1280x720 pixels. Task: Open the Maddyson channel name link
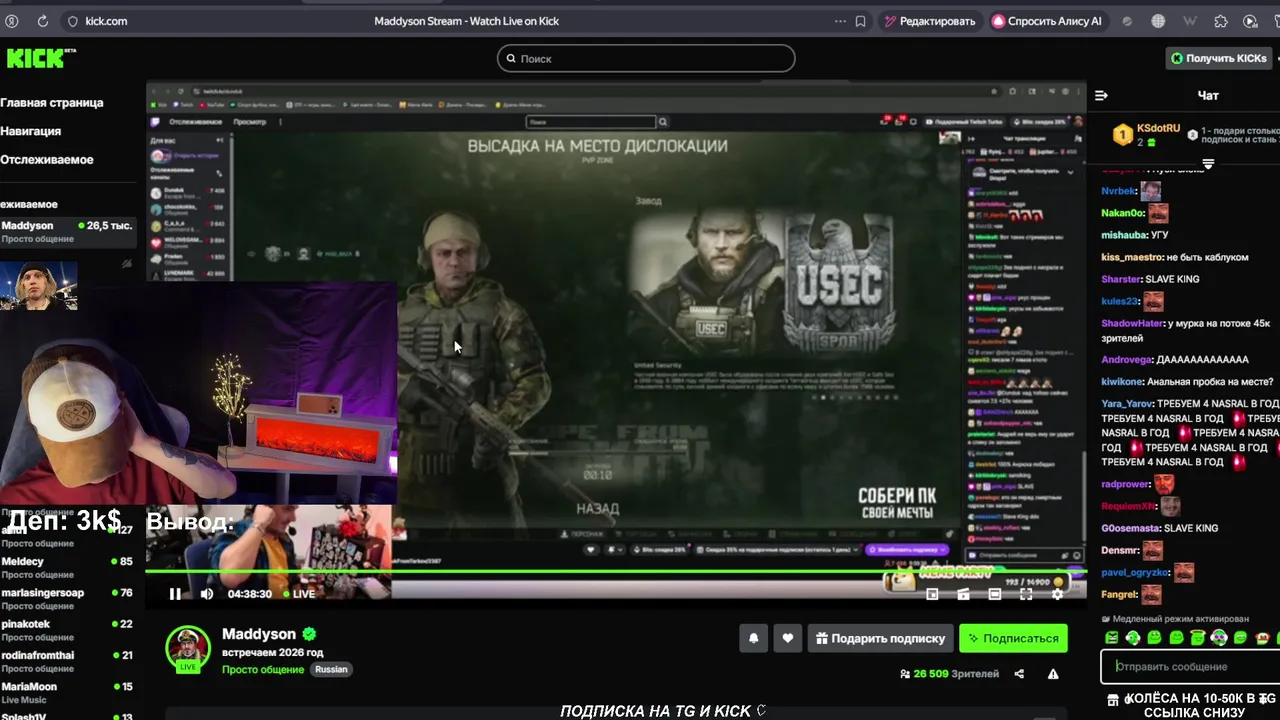[x=259, y=634]
